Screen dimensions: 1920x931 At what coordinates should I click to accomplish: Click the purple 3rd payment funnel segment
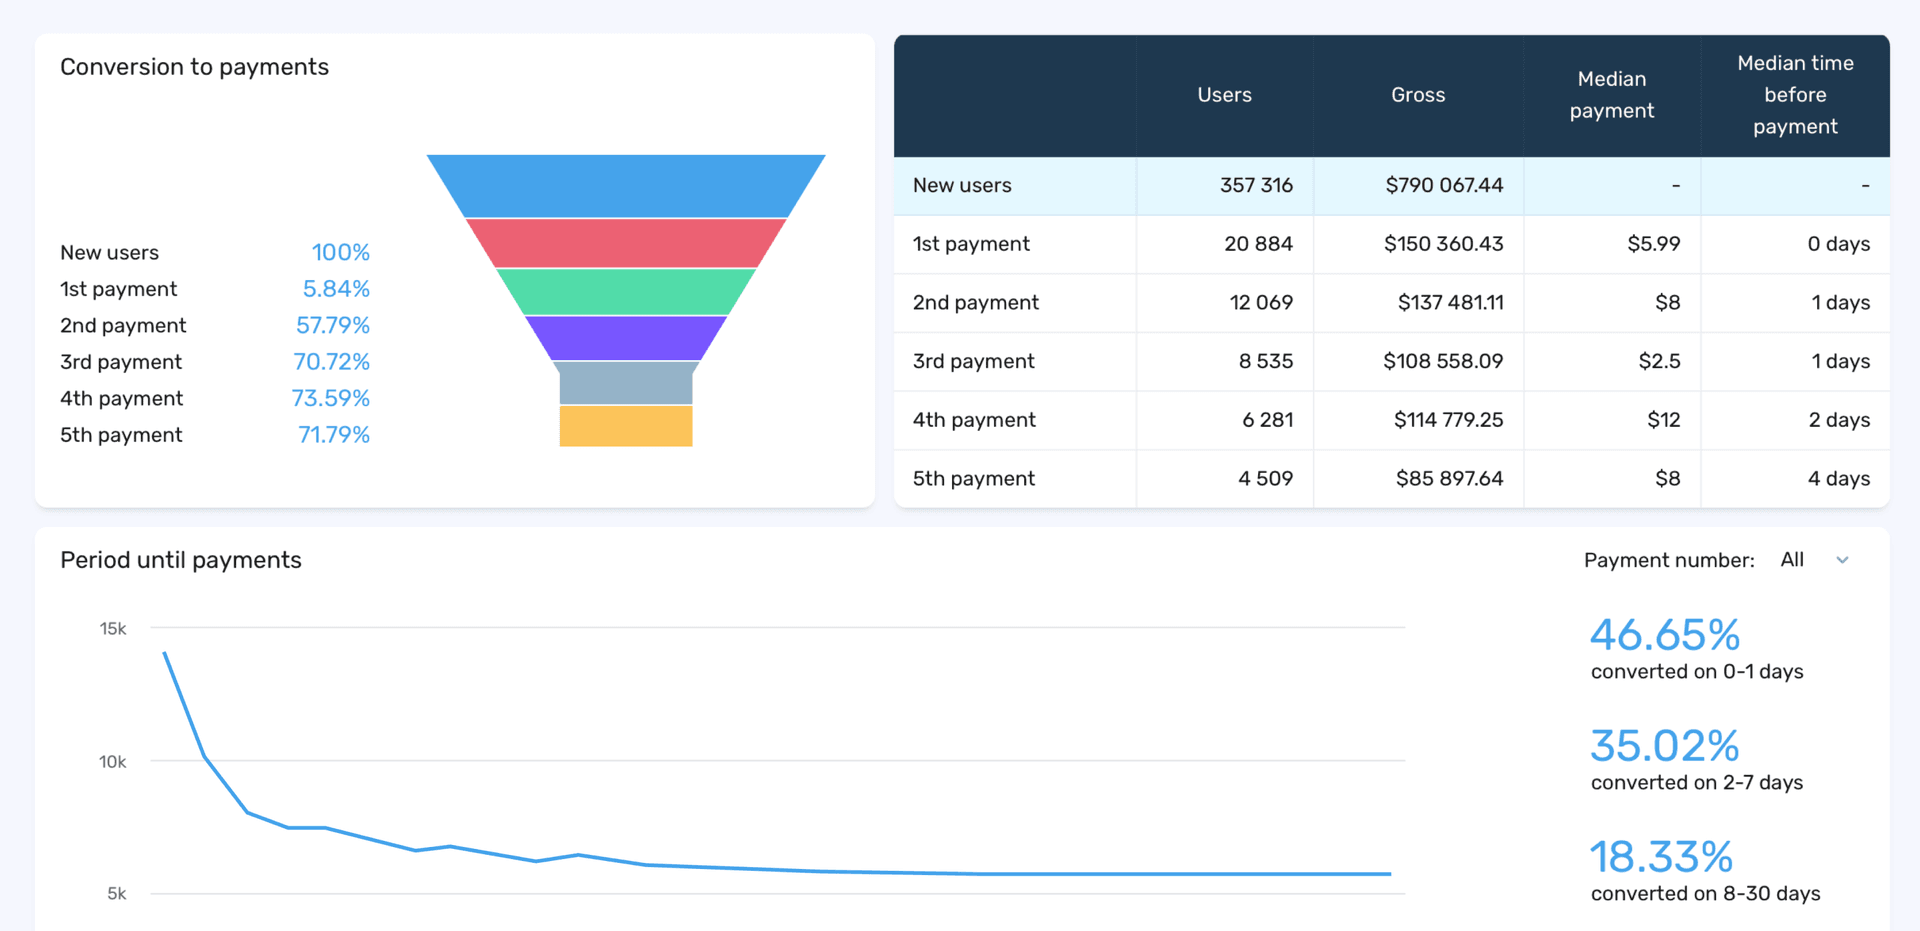(625, 337)
